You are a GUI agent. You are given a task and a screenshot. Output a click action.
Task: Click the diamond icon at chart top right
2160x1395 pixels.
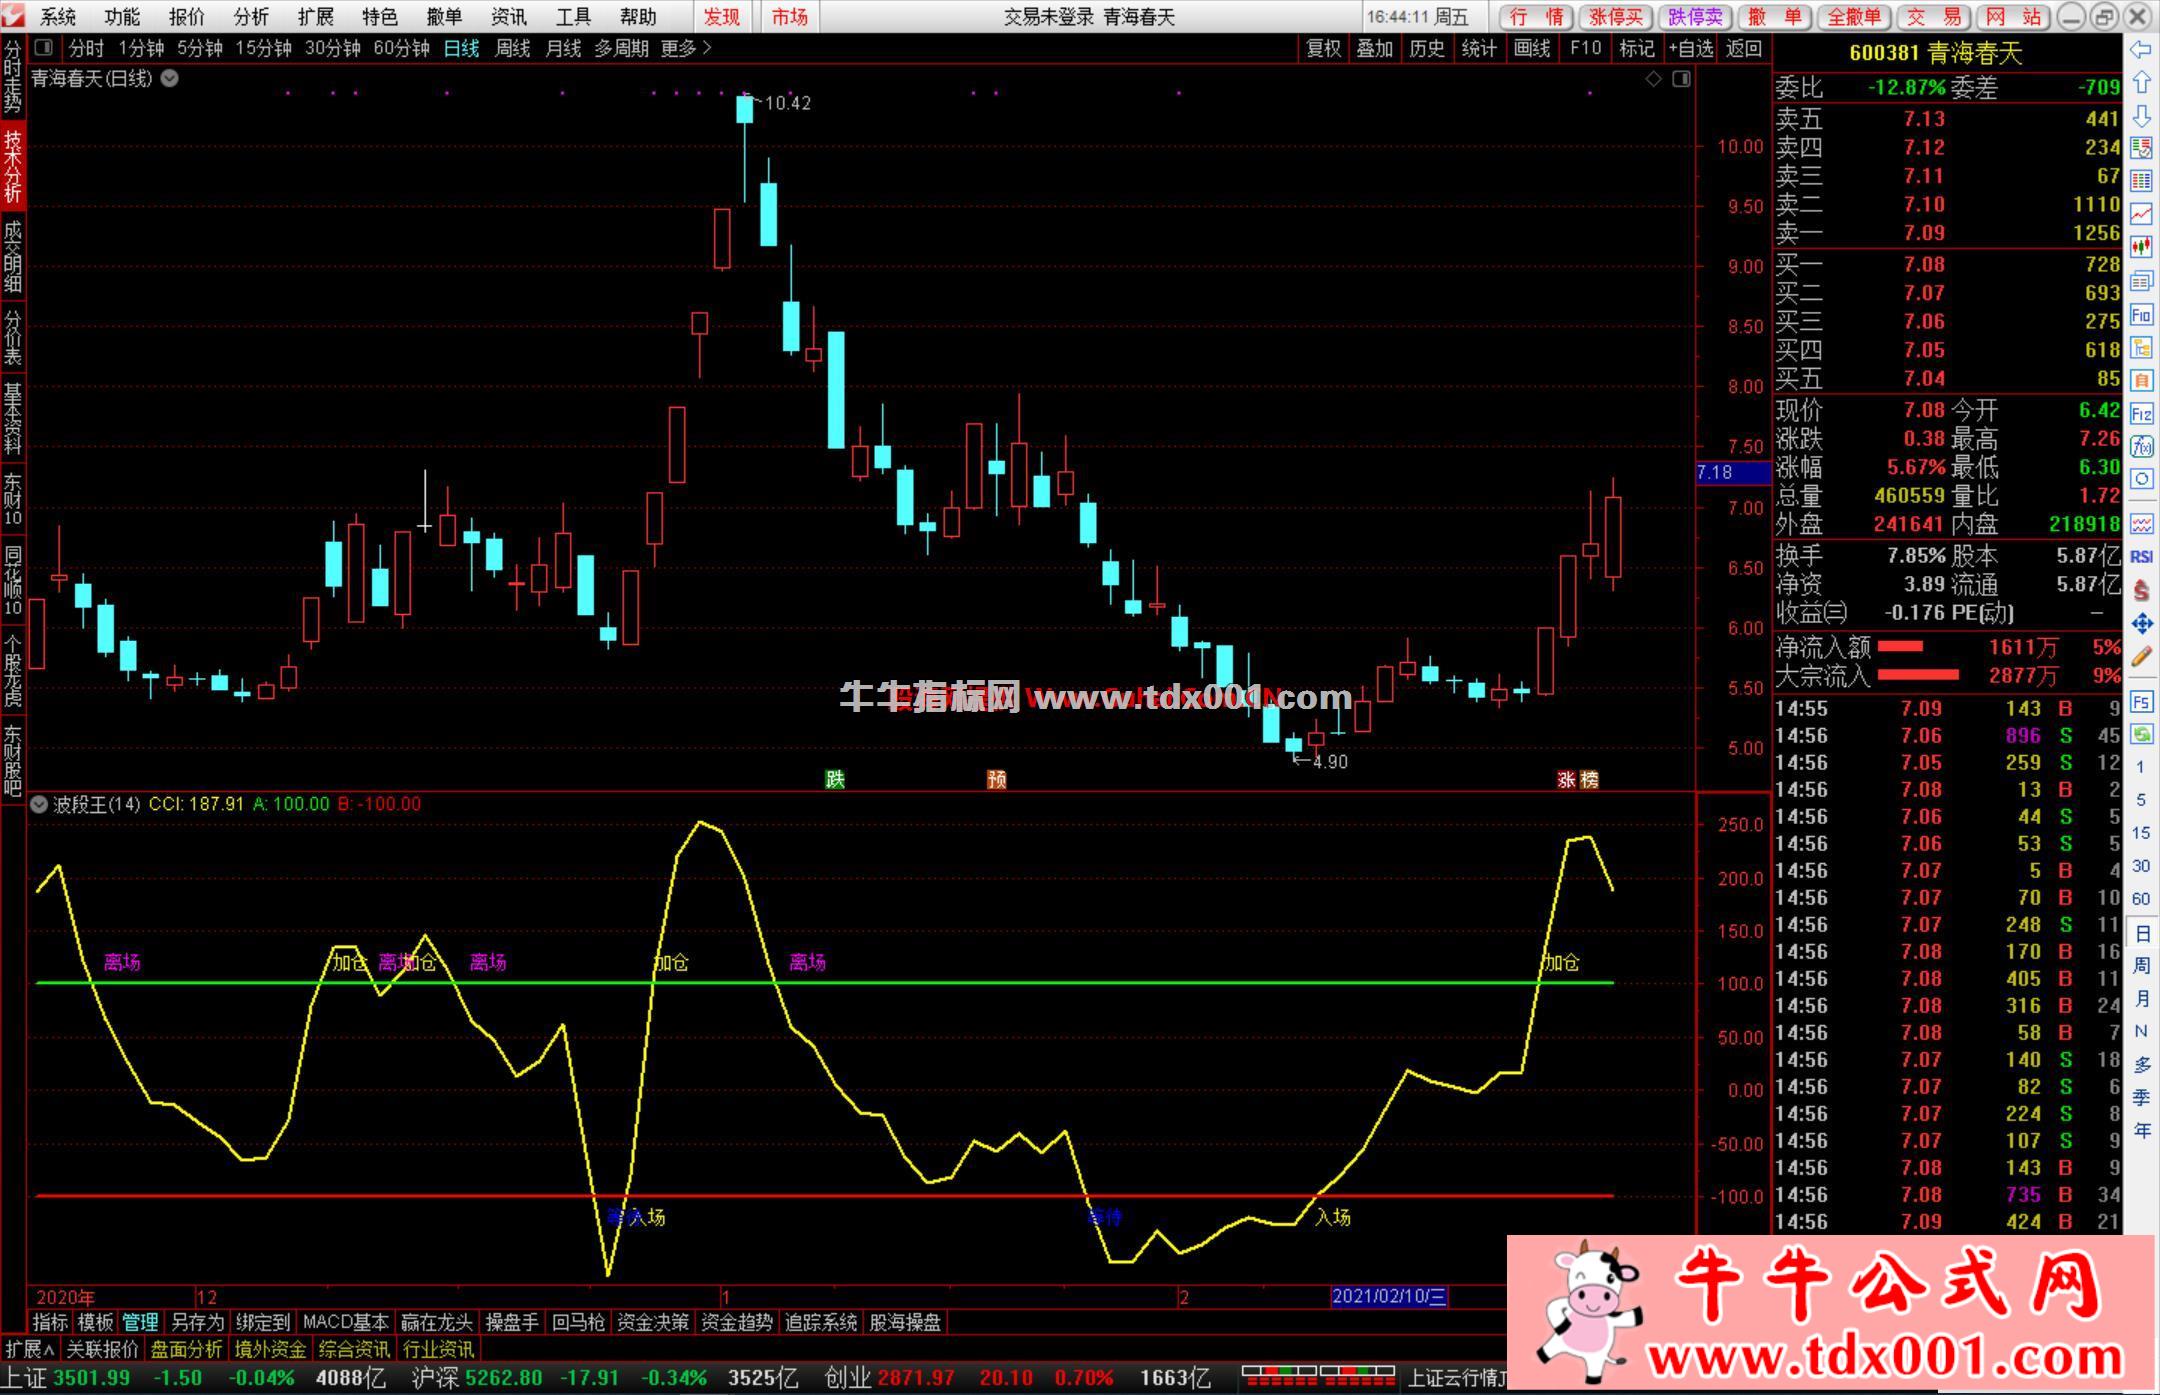point(1653,79)
